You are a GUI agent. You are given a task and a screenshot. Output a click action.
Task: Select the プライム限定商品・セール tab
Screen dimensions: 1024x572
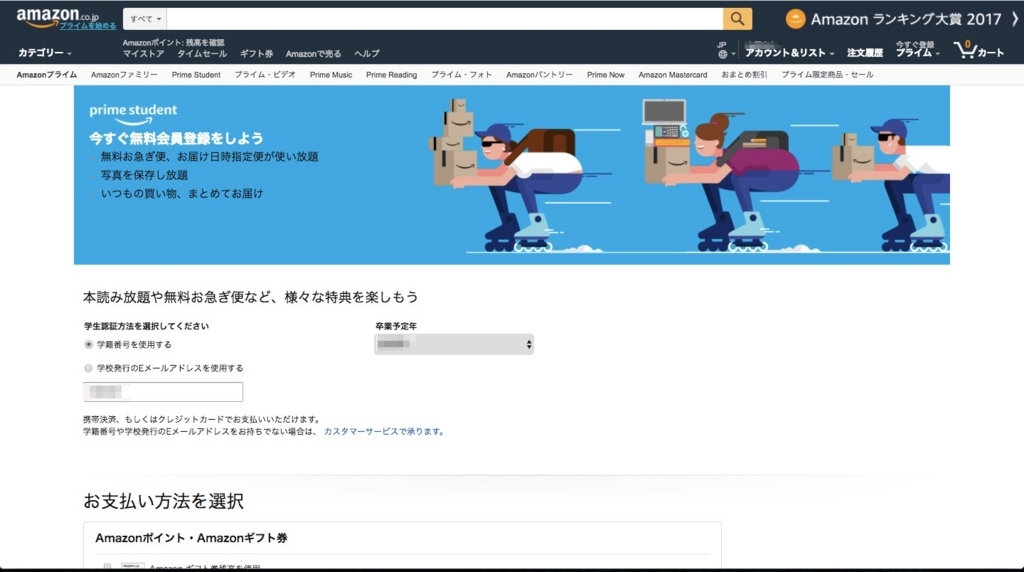pos(827,75)
